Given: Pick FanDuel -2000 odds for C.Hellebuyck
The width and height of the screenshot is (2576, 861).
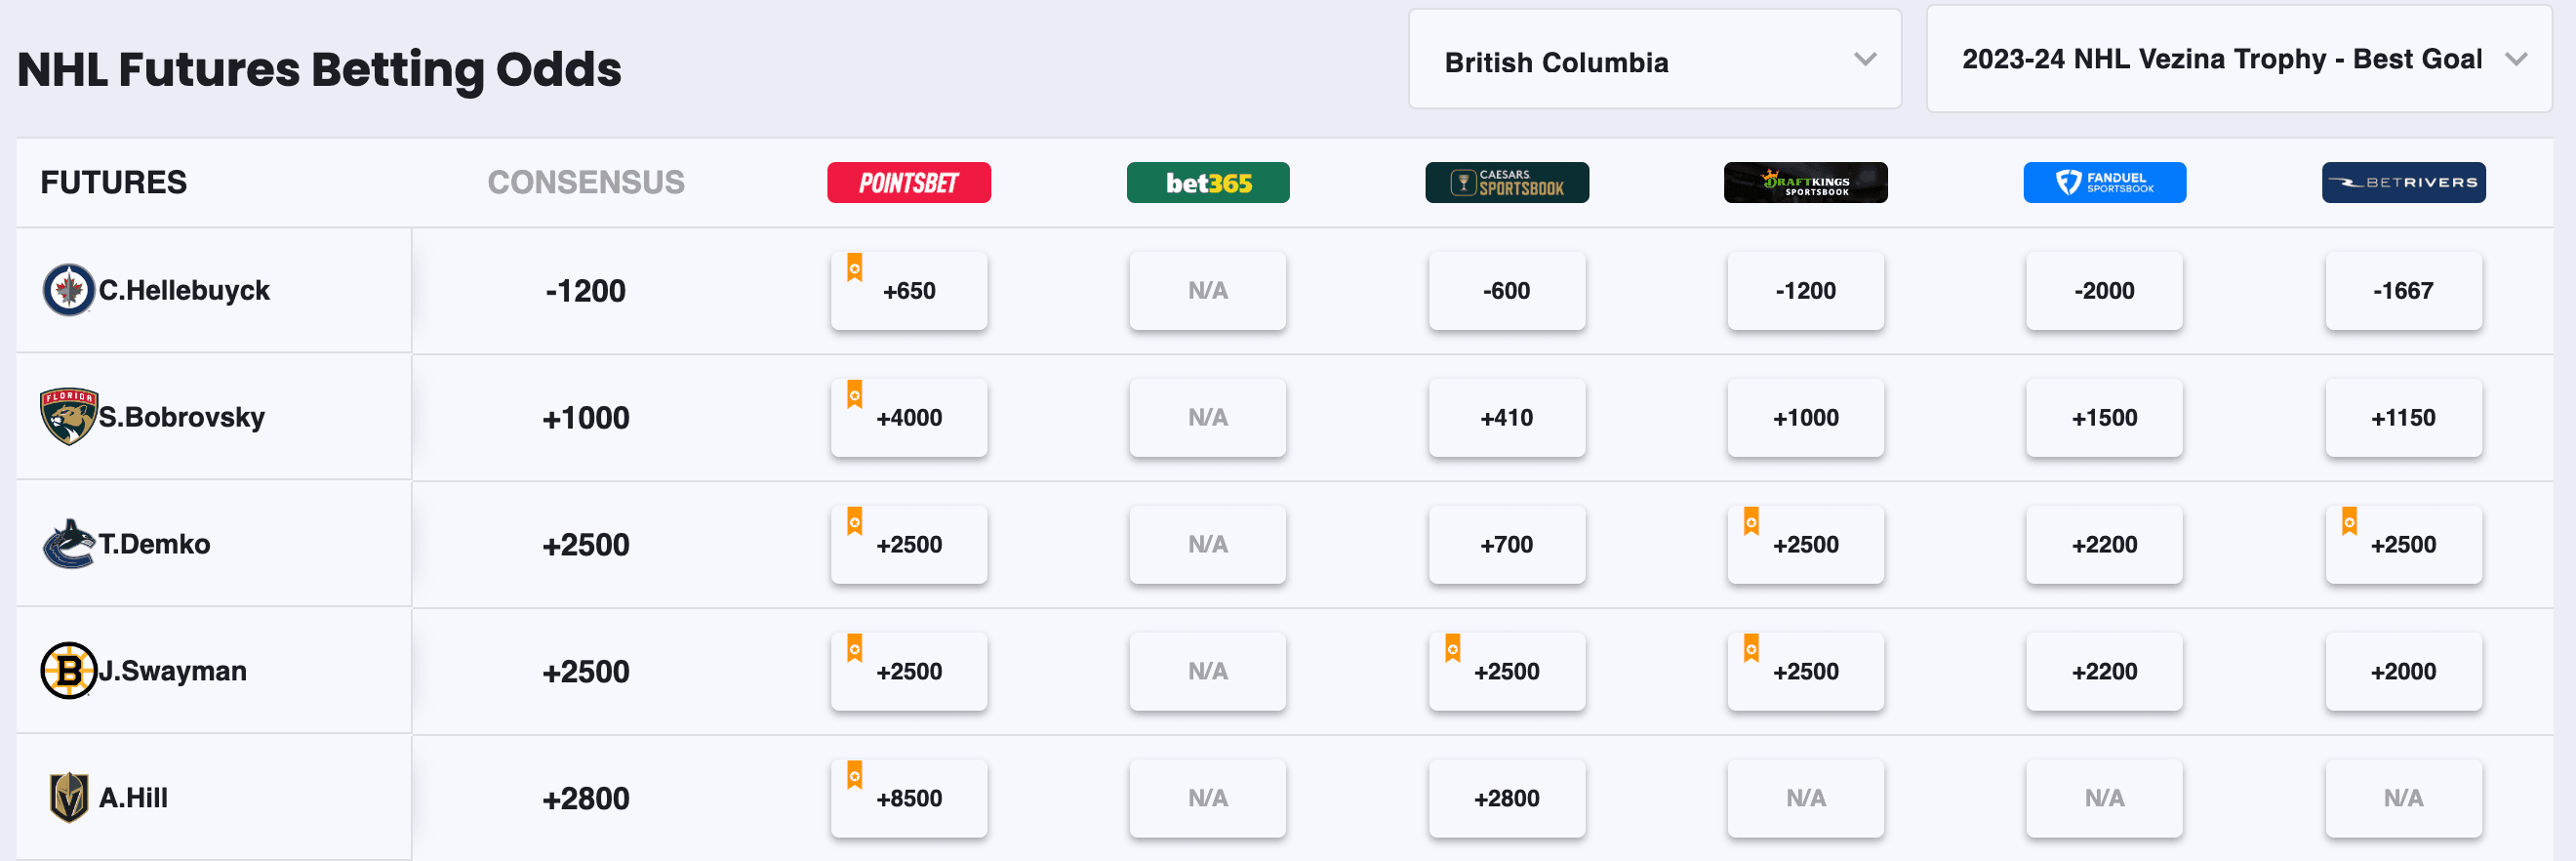Looking at the screenshot, I should click(2104, 291).
